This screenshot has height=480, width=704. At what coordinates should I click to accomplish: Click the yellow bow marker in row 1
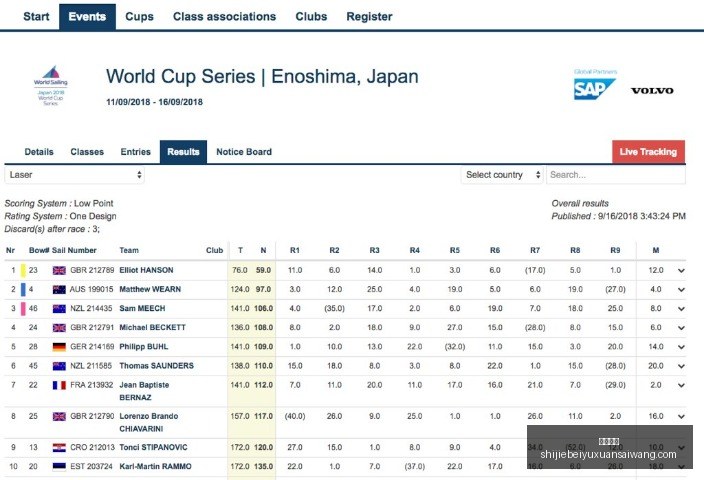[23, 270]
